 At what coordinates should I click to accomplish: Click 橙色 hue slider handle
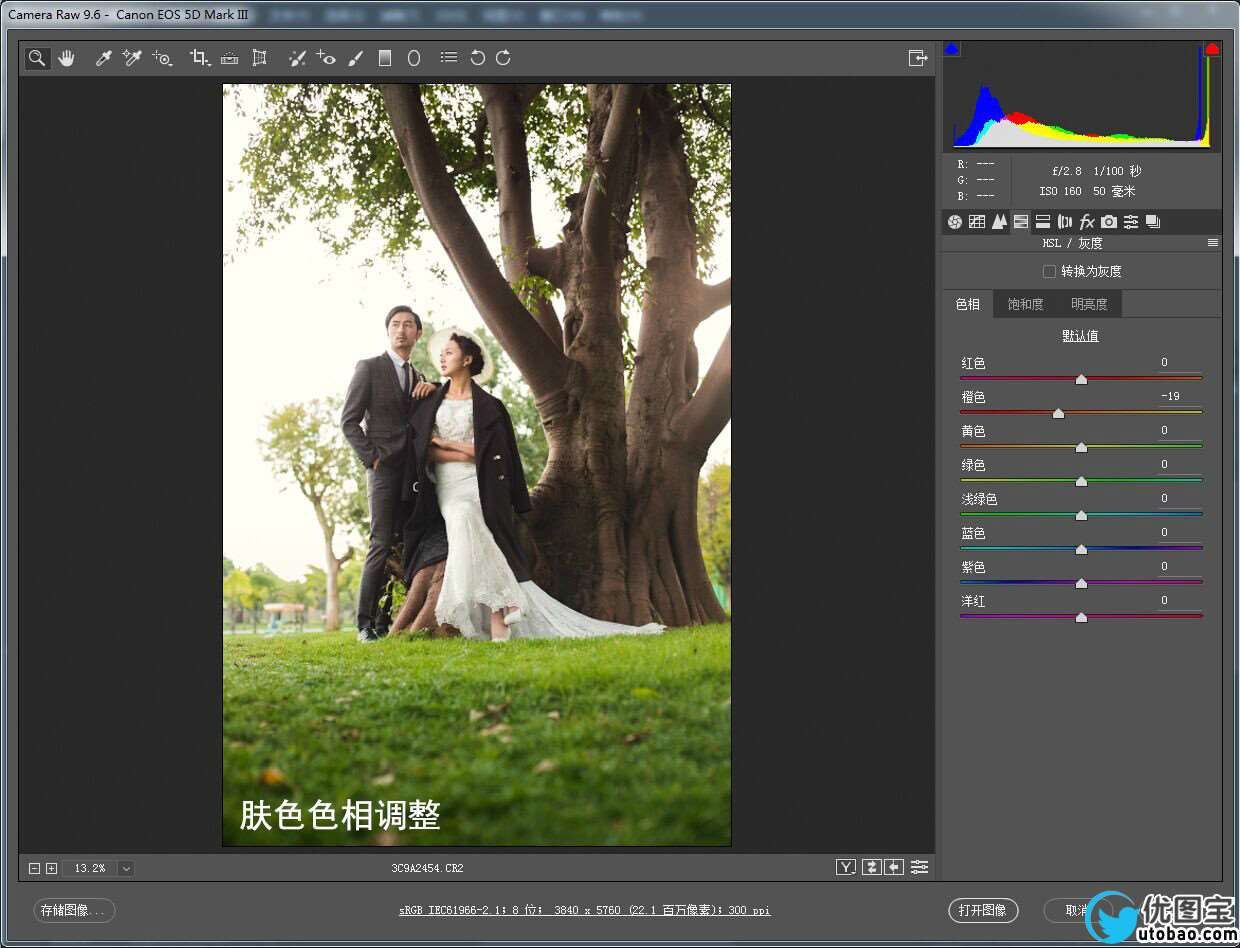point(1058,414)
